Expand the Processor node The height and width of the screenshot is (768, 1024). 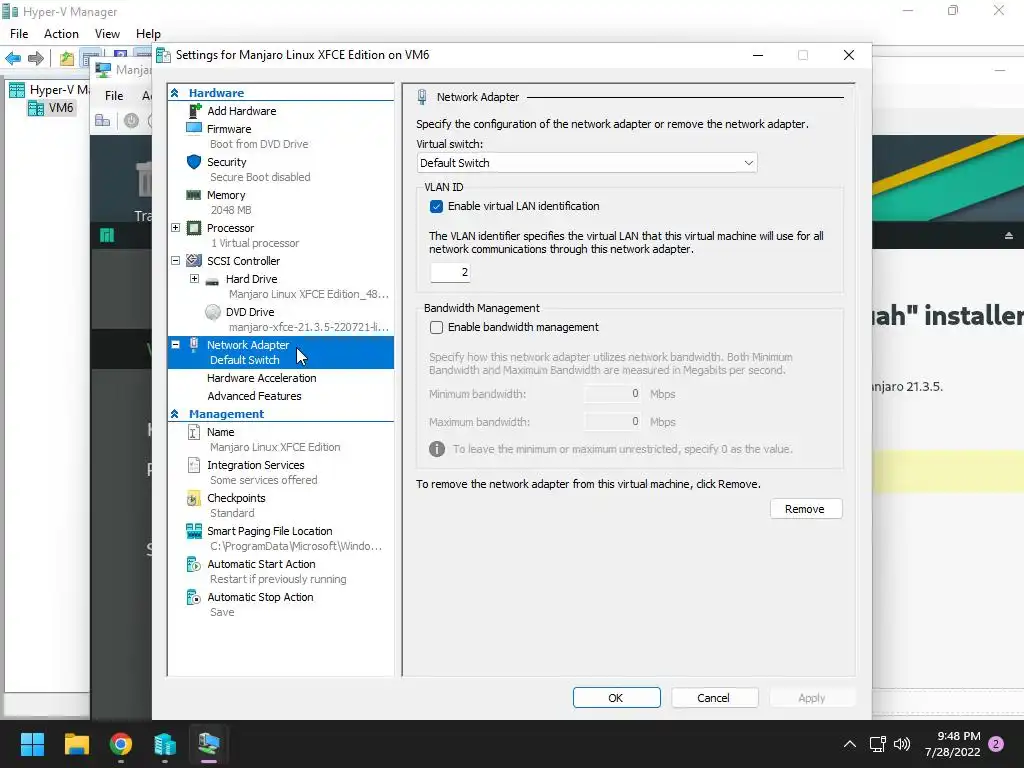(x=175, y=227)
